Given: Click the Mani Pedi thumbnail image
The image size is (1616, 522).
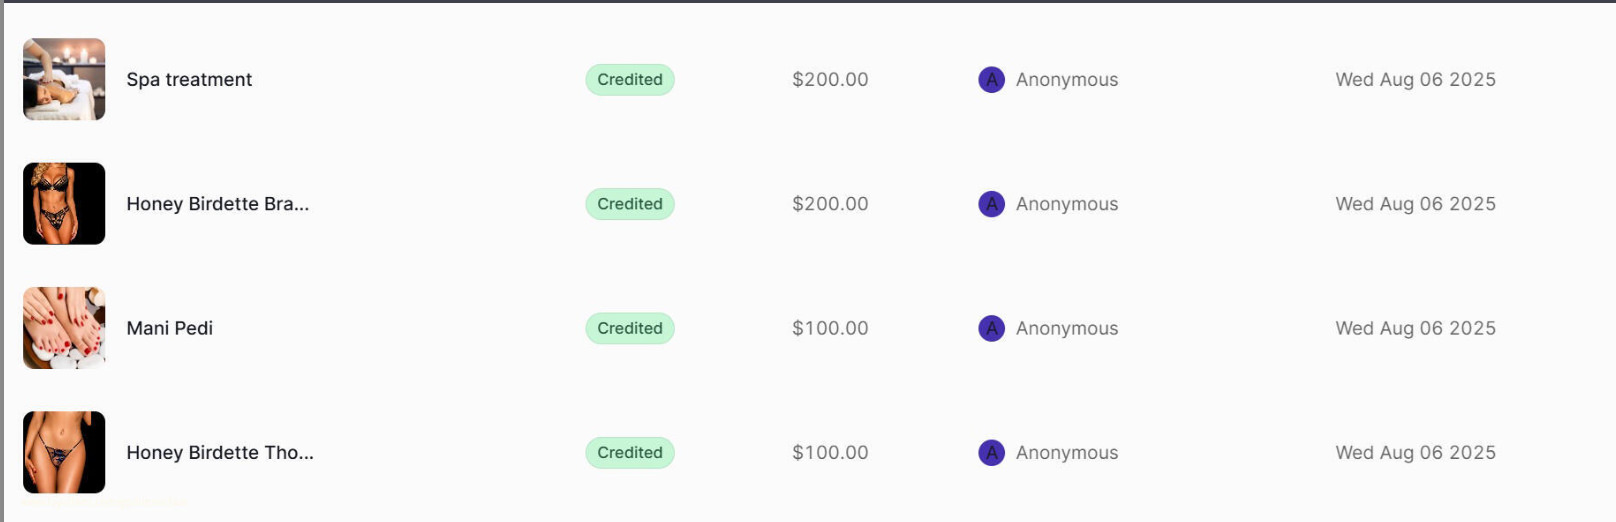Looking at the screenshot, I should coord(64,328).
